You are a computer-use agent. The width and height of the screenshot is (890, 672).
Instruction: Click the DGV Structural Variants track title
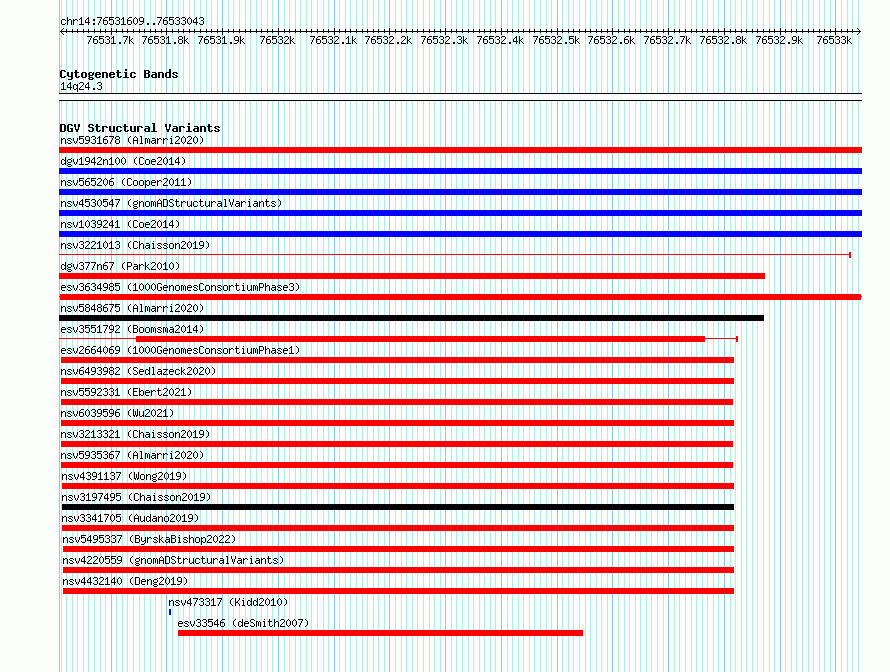140,128
